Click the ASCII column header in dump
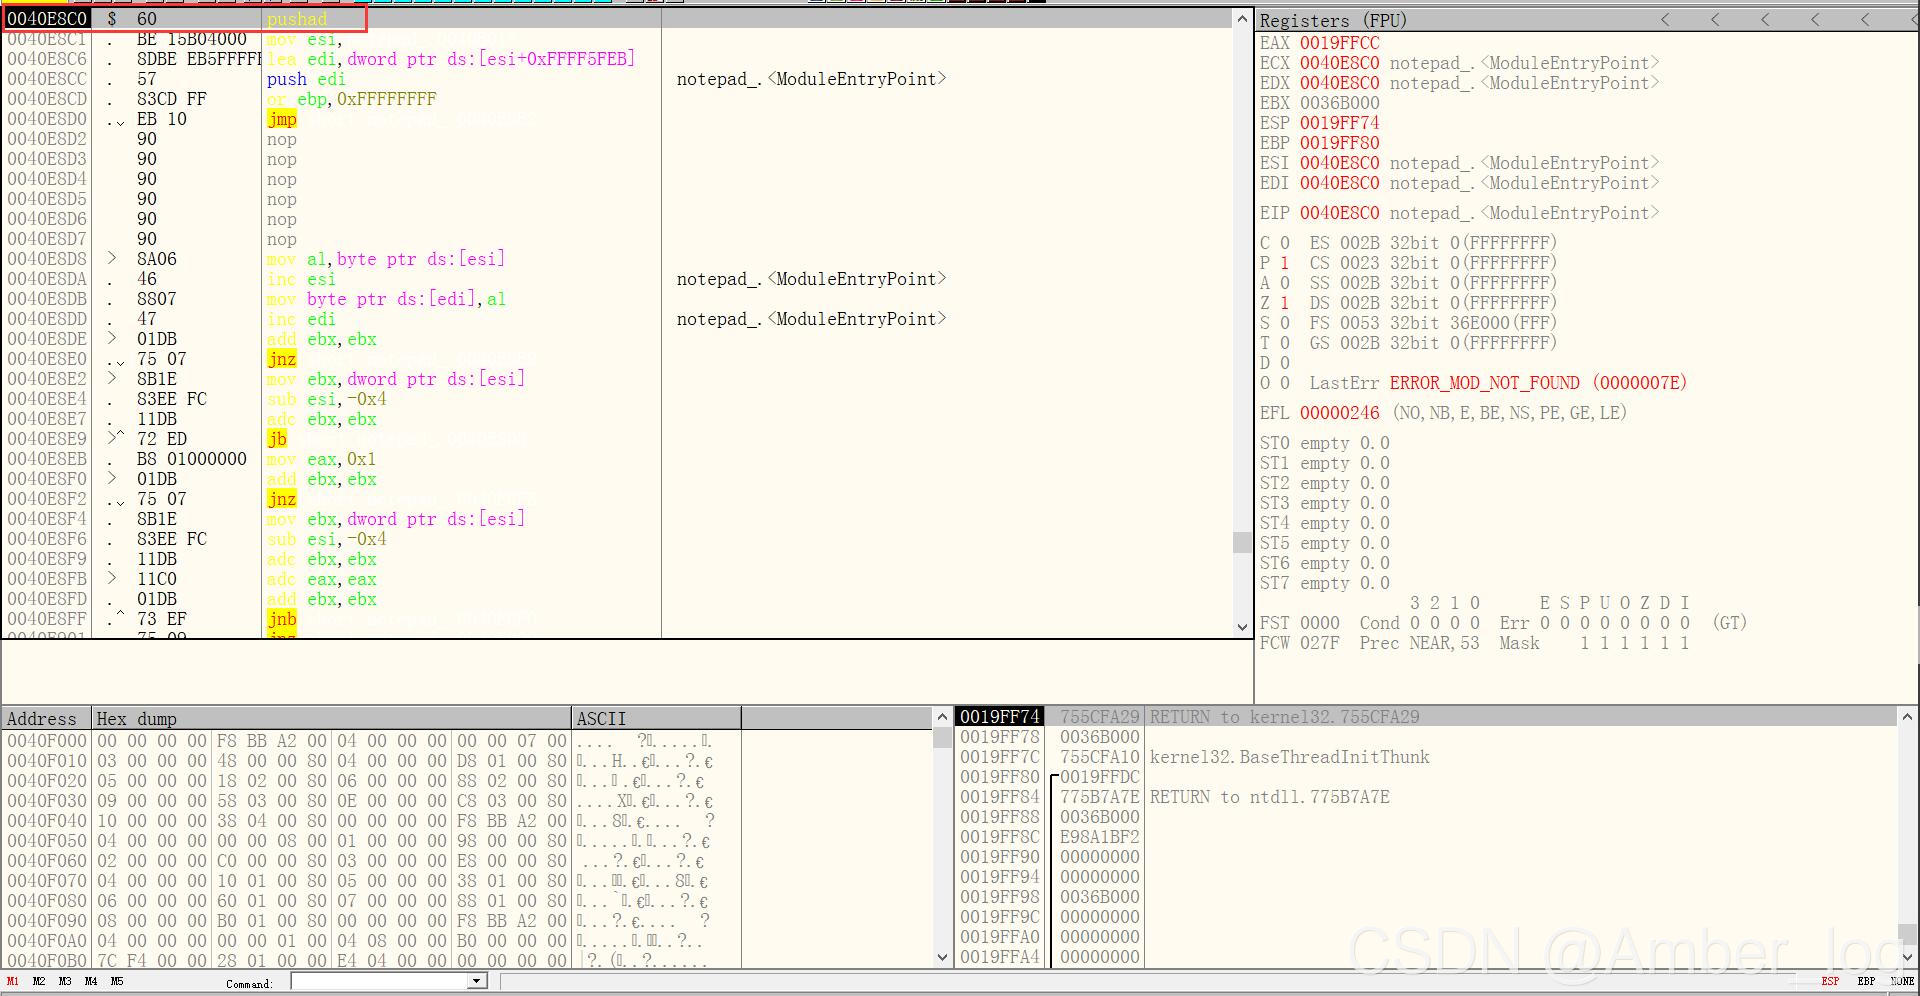Screen dimensions: 1920x996 pos(656,719)
